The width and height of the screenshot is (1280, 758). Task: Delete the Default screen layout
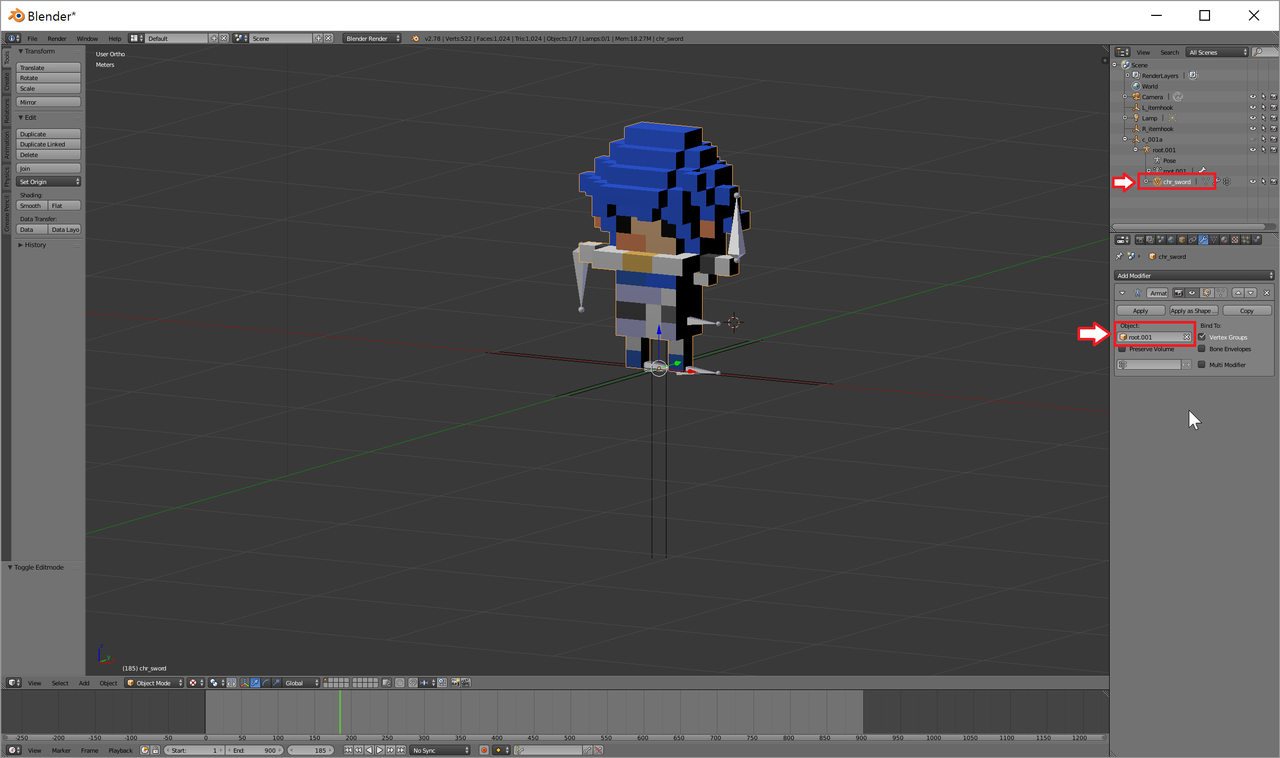click(224, 38)
